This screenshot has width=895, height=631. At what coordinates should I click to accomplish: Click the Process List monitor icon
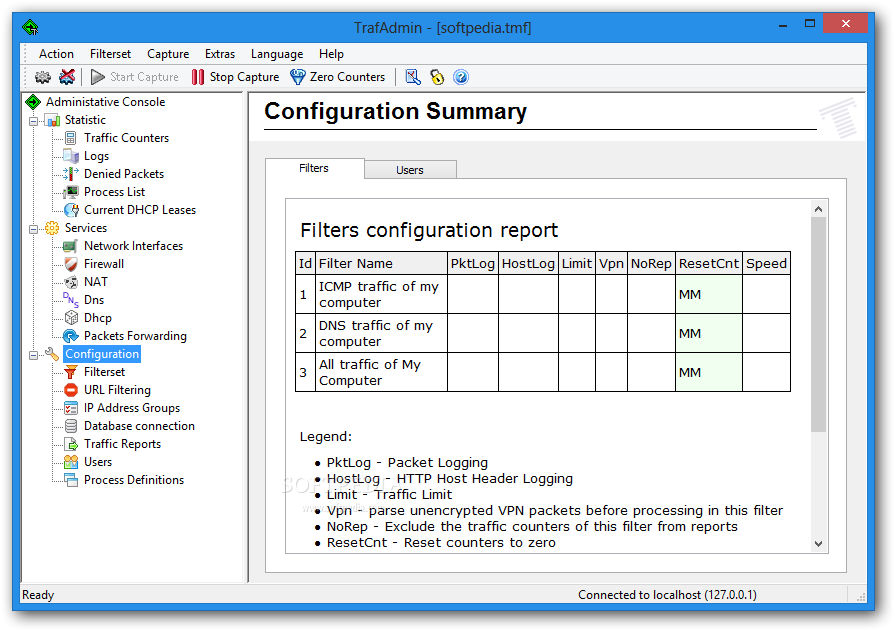[71, 192]
